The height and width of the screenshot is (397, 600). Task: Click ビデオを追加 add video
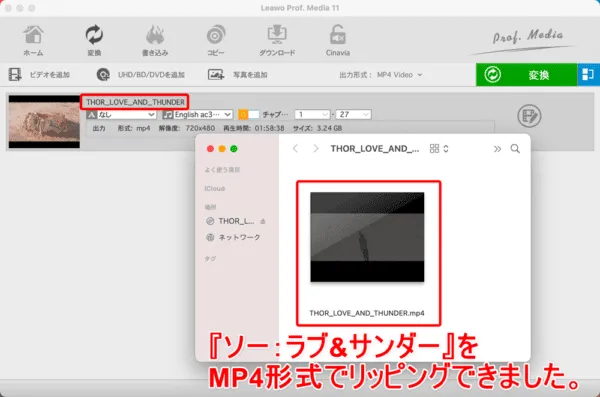(39, 75)
